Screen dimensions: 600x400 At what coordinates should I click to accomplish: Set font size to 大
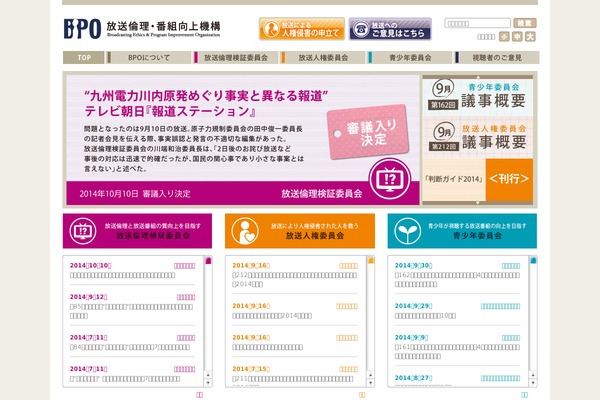click(530, 37)
